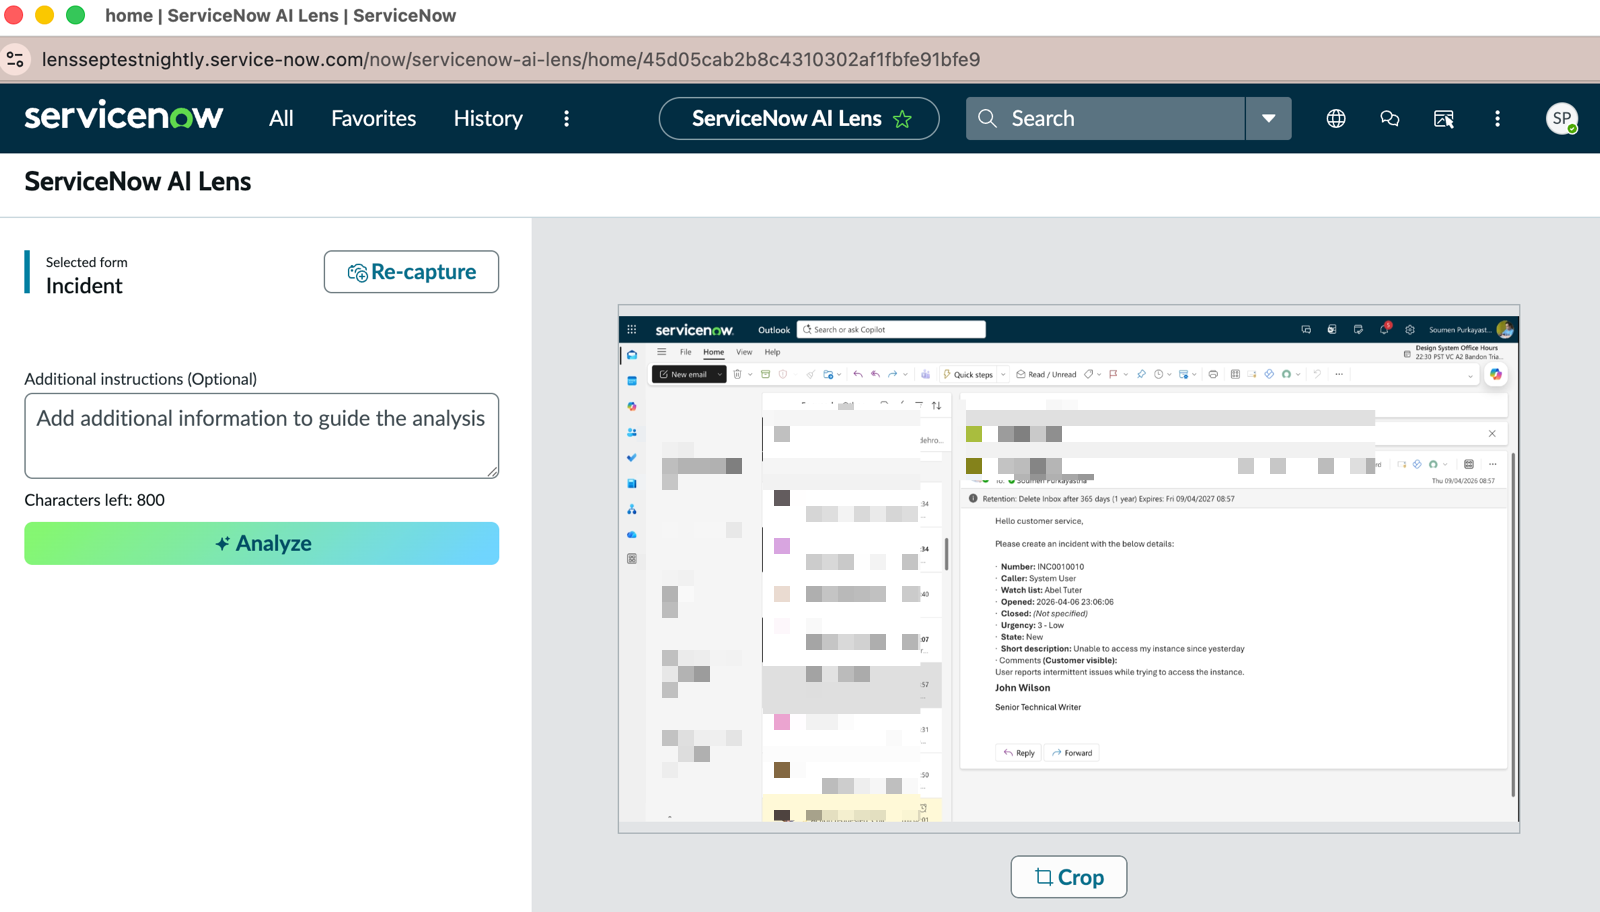This screenshot has height=912, width=1600.
Task: Select the File tab in captured Outlook
Action: coord(685,352)
